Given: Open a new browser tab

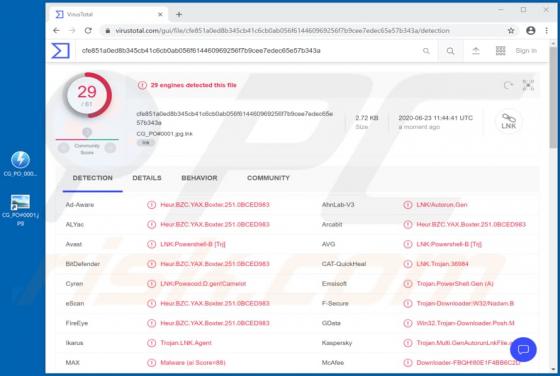Looking at the screenshot, I should tap(179, 15).
